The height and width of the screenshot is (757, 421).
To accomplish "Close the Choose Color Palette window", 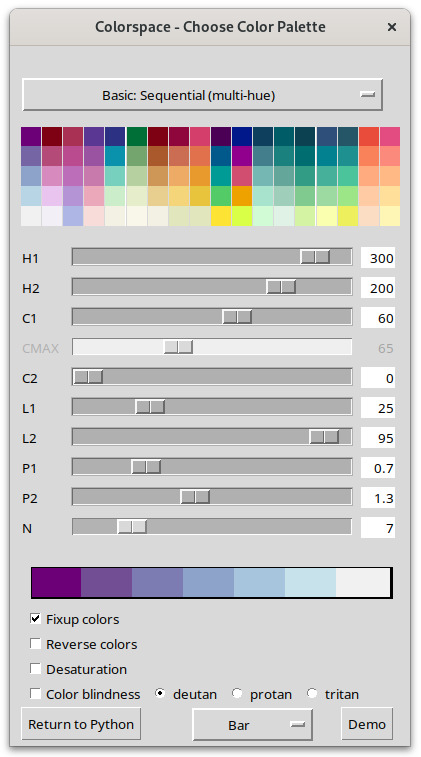I will coord(392,27).
